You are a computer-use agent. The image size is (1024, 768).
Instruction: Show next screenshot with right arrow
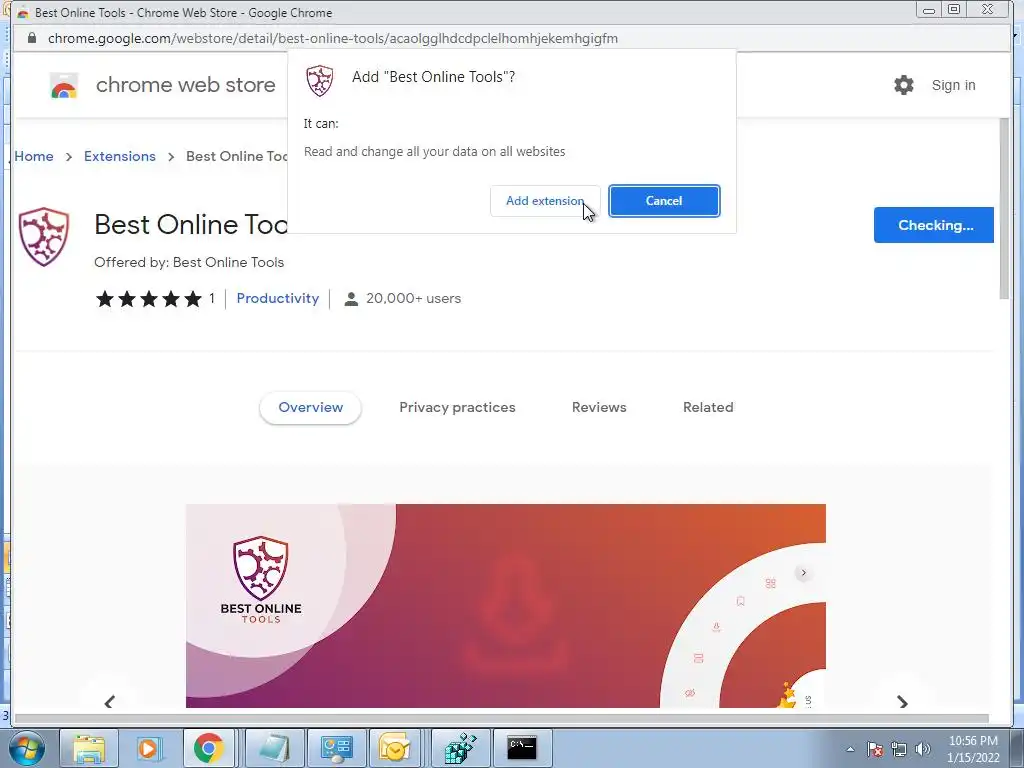[x=903, y=701]
